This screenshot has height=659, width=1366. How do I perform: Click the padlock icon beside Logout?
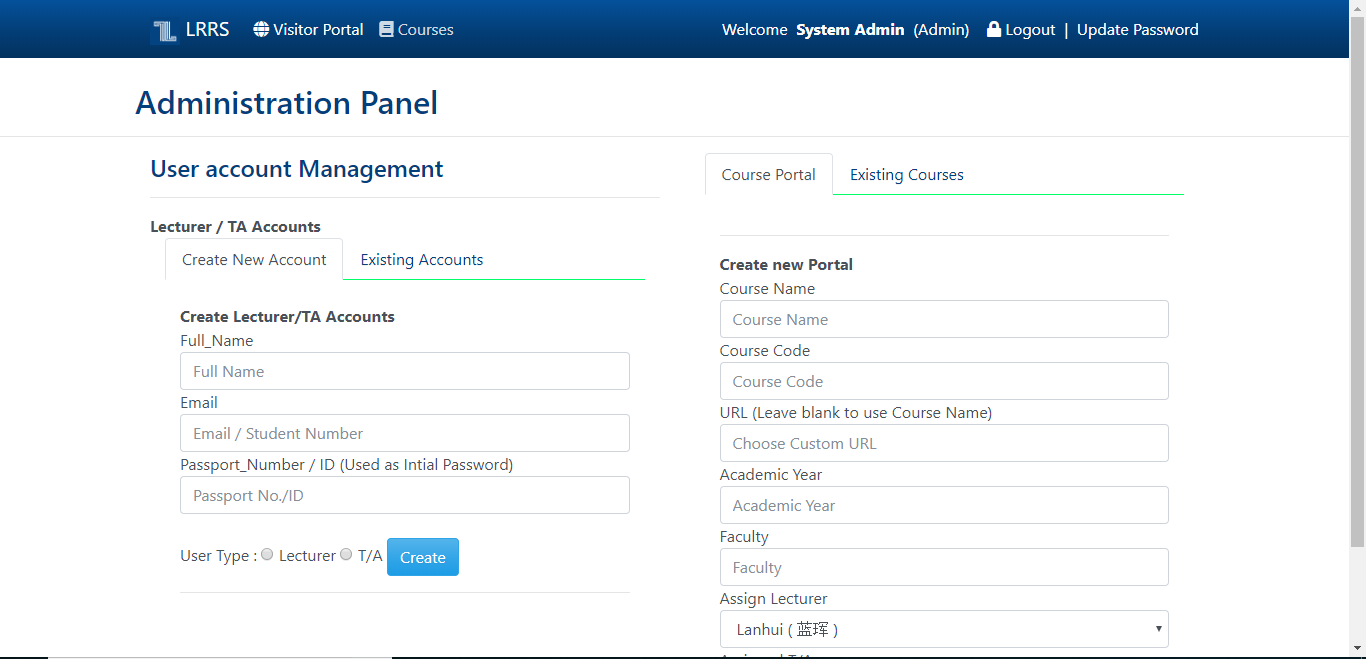click(x=993, y=29)
